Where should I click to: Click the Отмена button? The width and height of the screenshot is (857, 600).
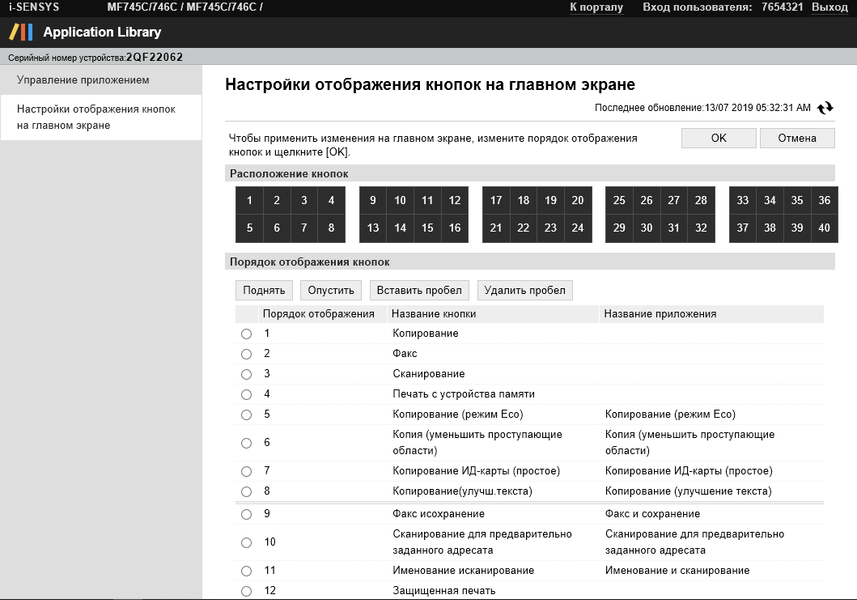click(797, 138)
